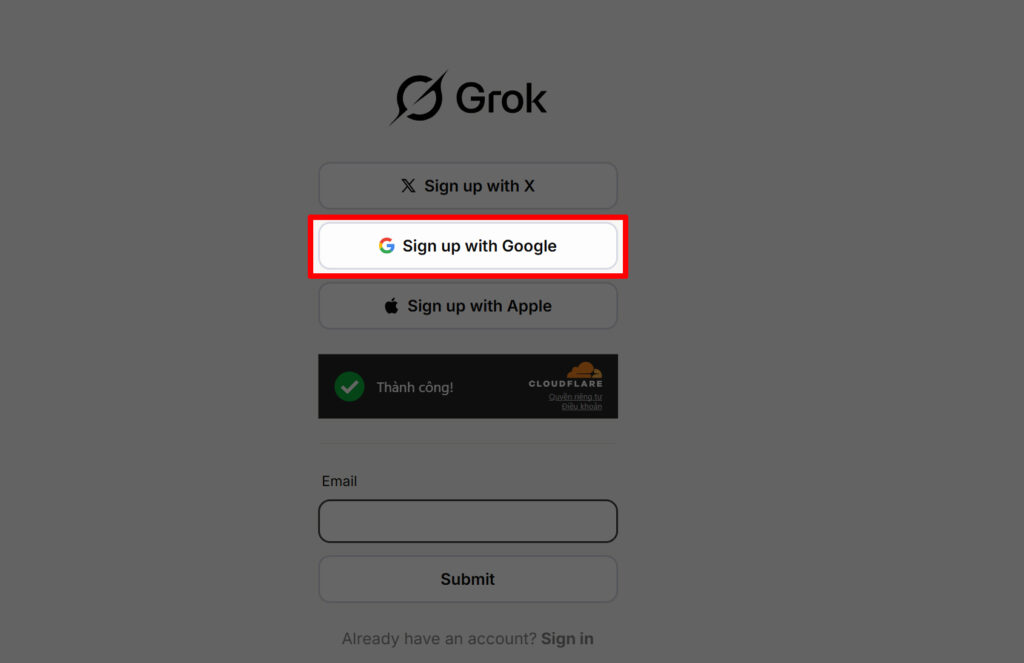This screenshot has height=663, width=1024.
Task: Click the Email field label
Action: [x=339, y=481]
